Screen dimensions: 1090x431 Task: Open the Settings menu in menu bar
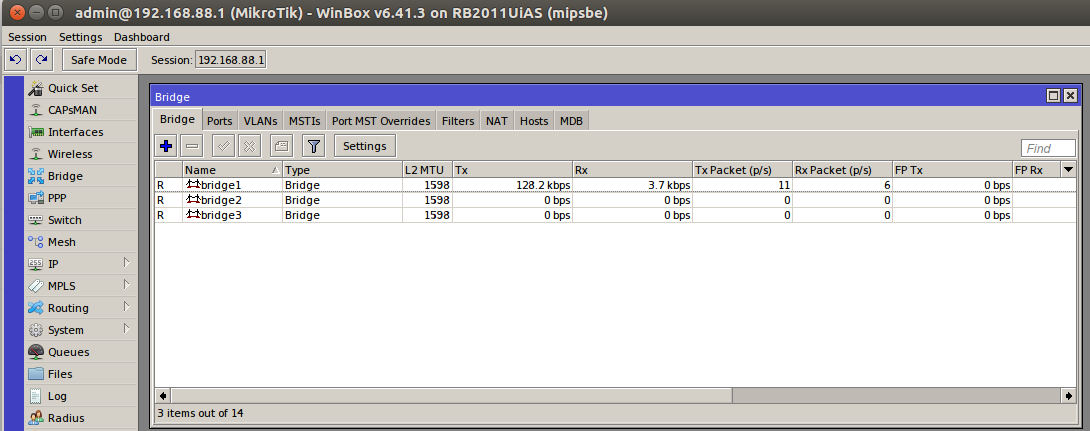click(80, 37)
